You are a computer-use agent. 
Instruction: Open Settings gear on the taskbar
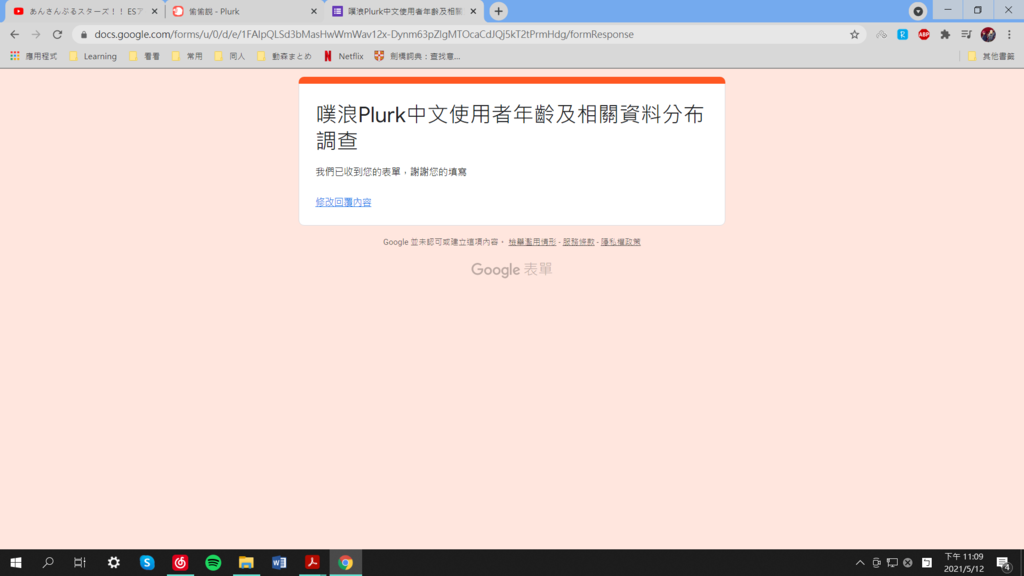point(114,562)
